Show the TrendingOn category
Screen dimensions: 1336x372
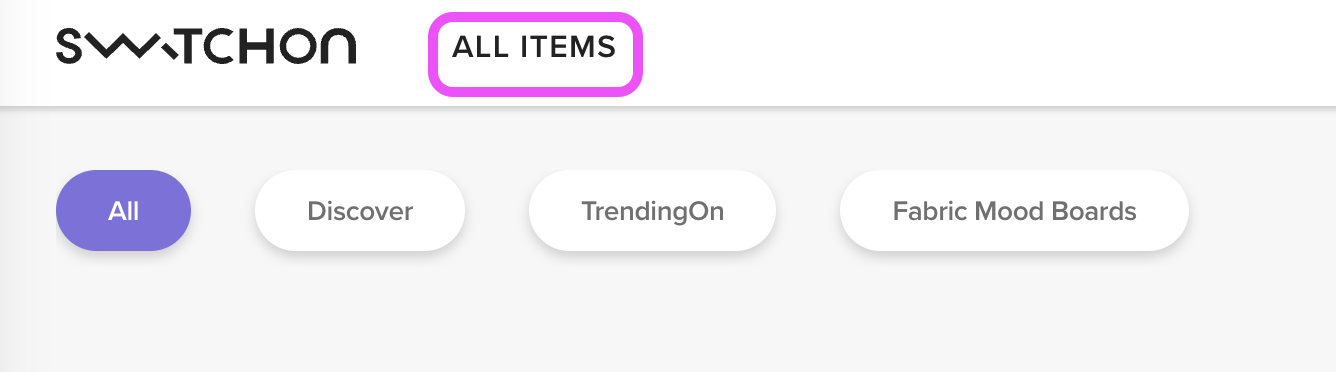(652, 211)
